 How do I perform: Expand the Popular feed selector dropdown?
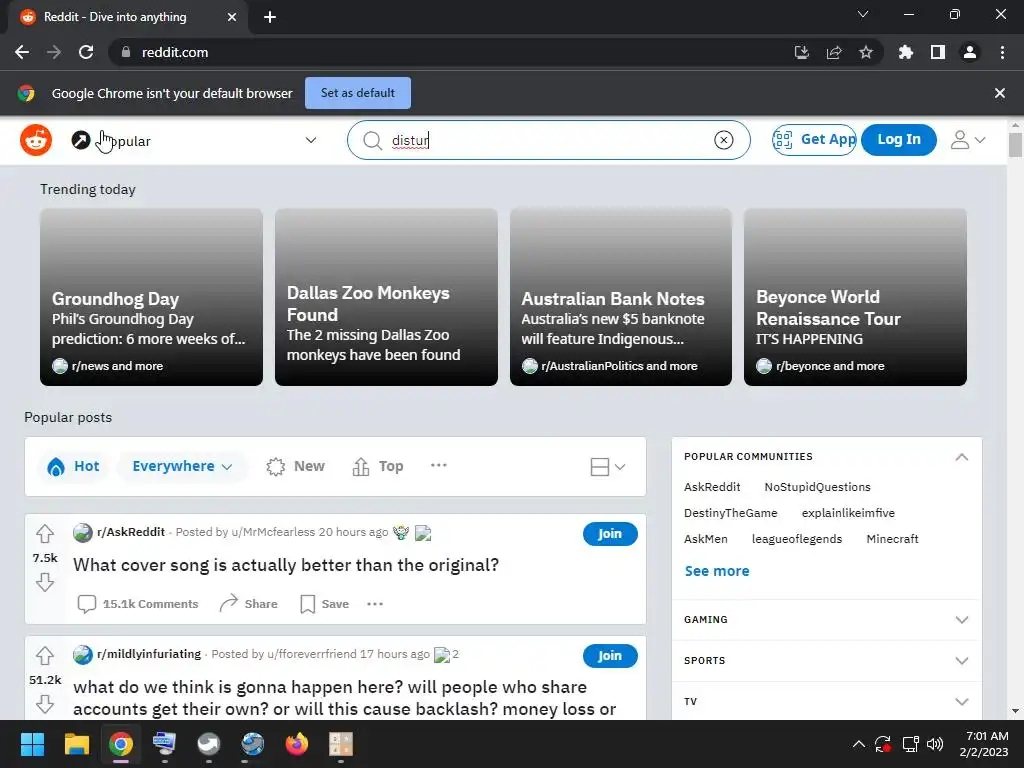(x=311, y=140)
